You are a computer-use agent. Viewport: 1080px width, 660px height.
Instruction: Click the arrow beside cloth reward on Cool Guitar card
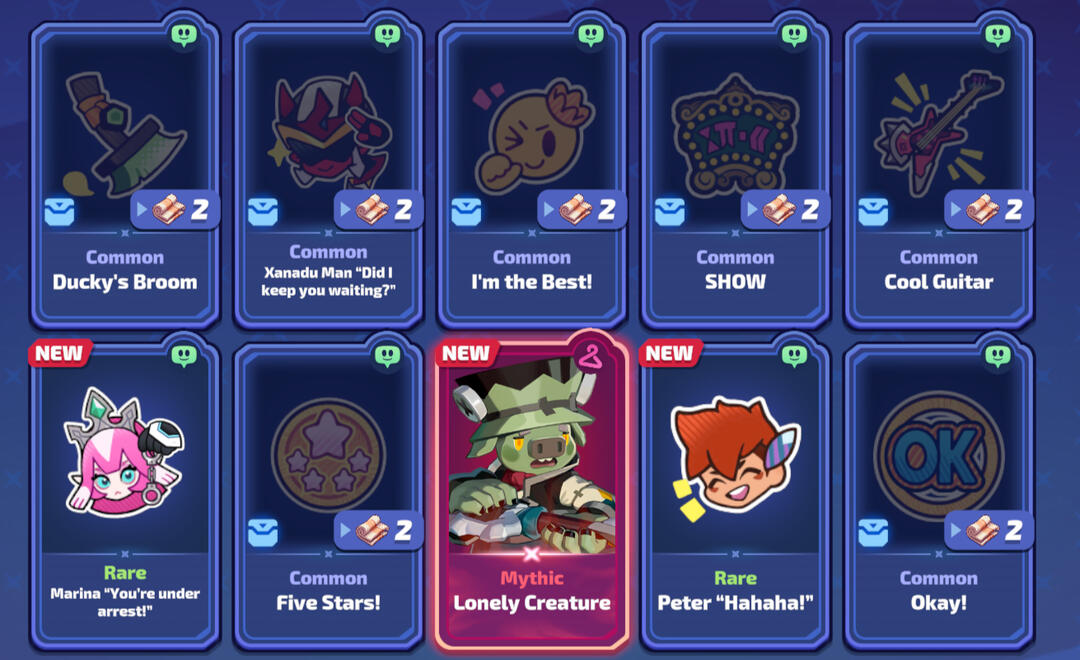(x=955, y=209)
